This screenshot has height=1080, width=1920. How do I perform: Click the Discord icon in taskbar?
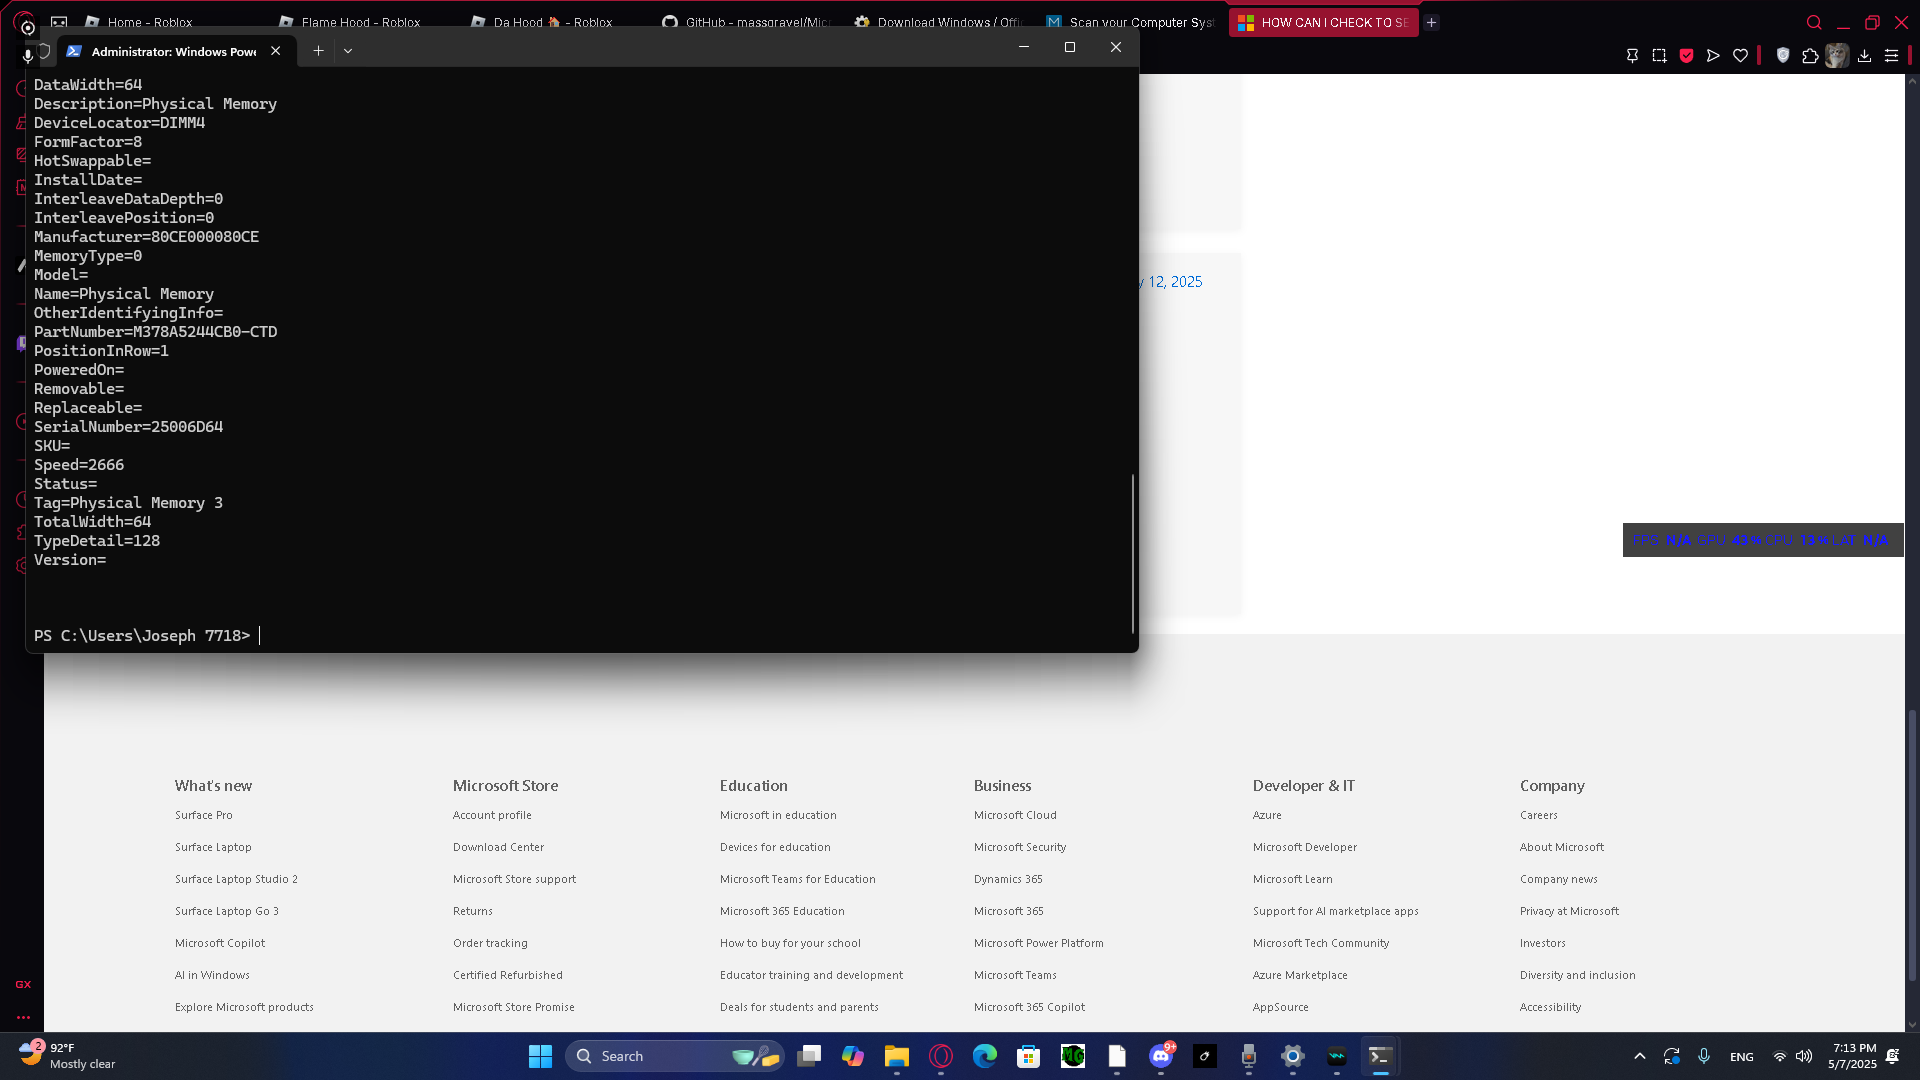(1160, 1056)
